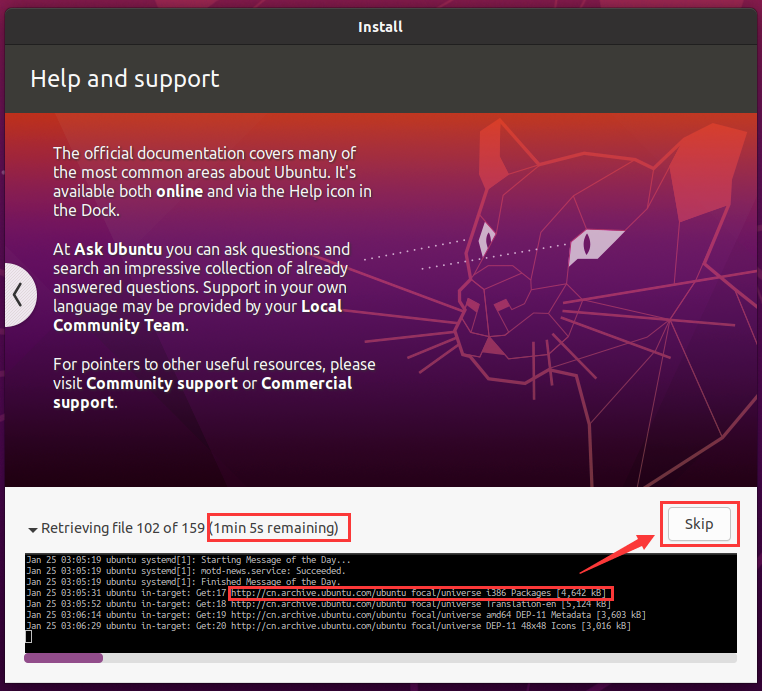Select the Get:17 universe i386 Packages log line

tap(316, 593)
